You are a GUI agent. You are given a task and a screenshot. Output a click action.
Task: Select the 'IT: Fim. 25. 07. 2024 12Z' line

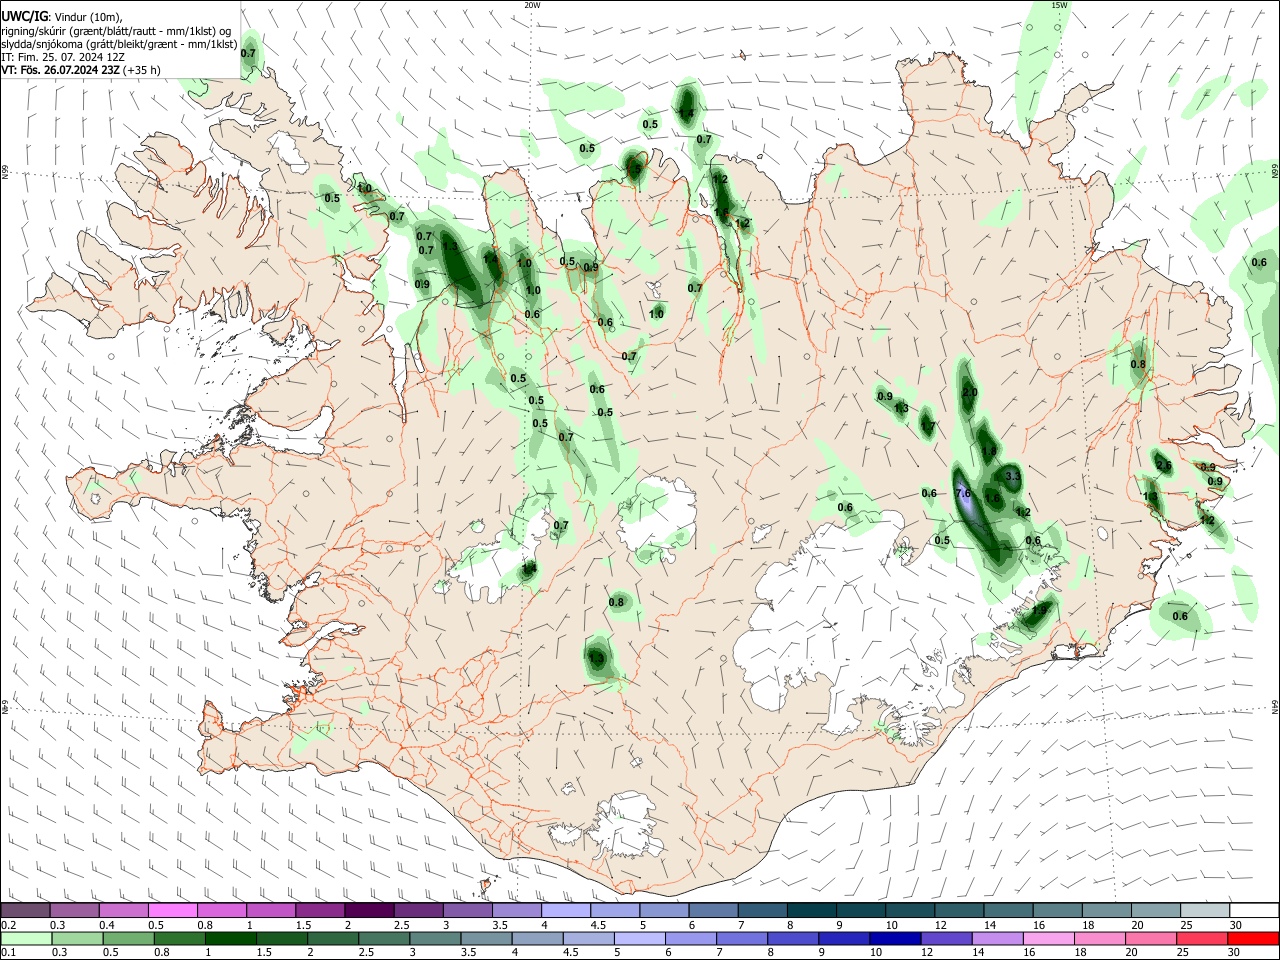tap(63, 57)
